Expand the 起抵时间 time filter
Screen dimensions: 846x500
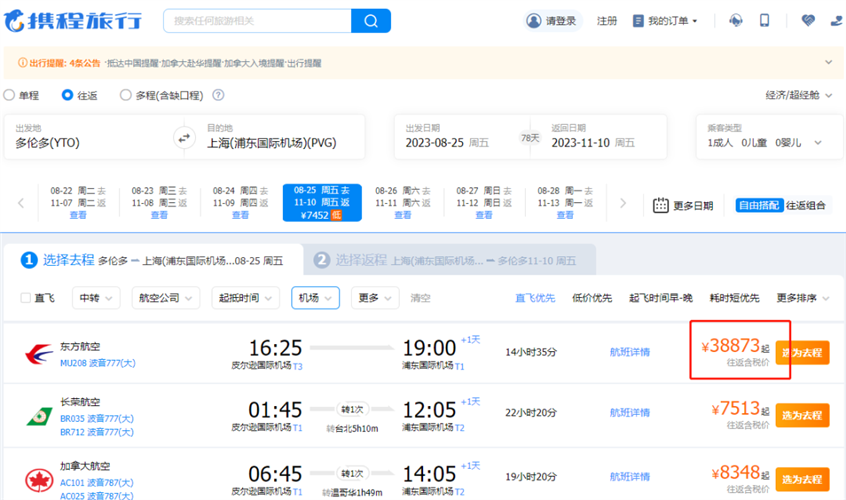coord(247,298)
